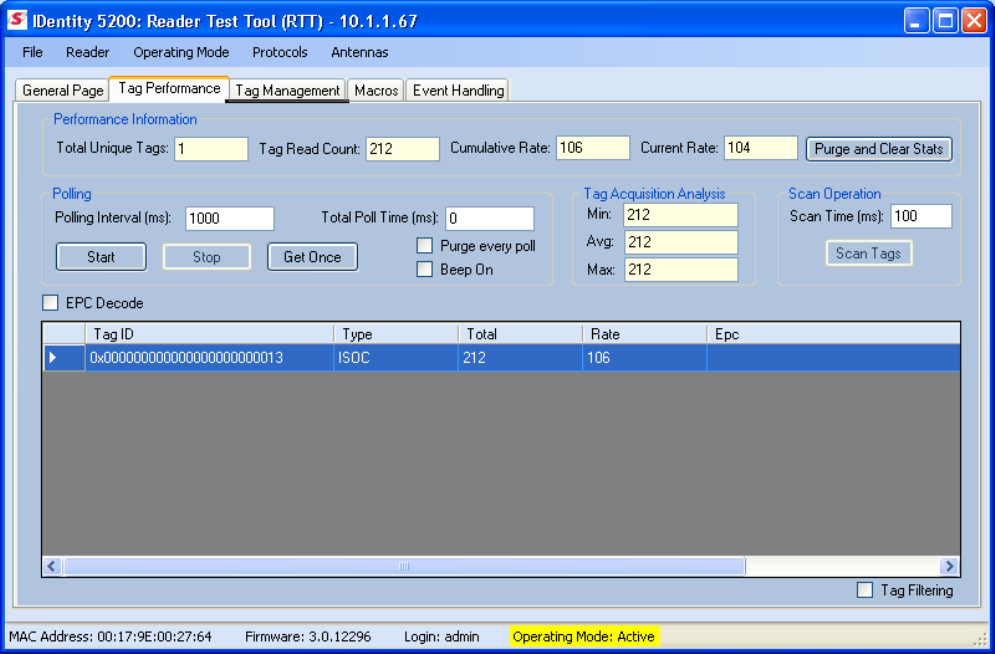Screen dimensions: 995x654
Task: Click the Tag Read Count field
Action: click(402, 149)
